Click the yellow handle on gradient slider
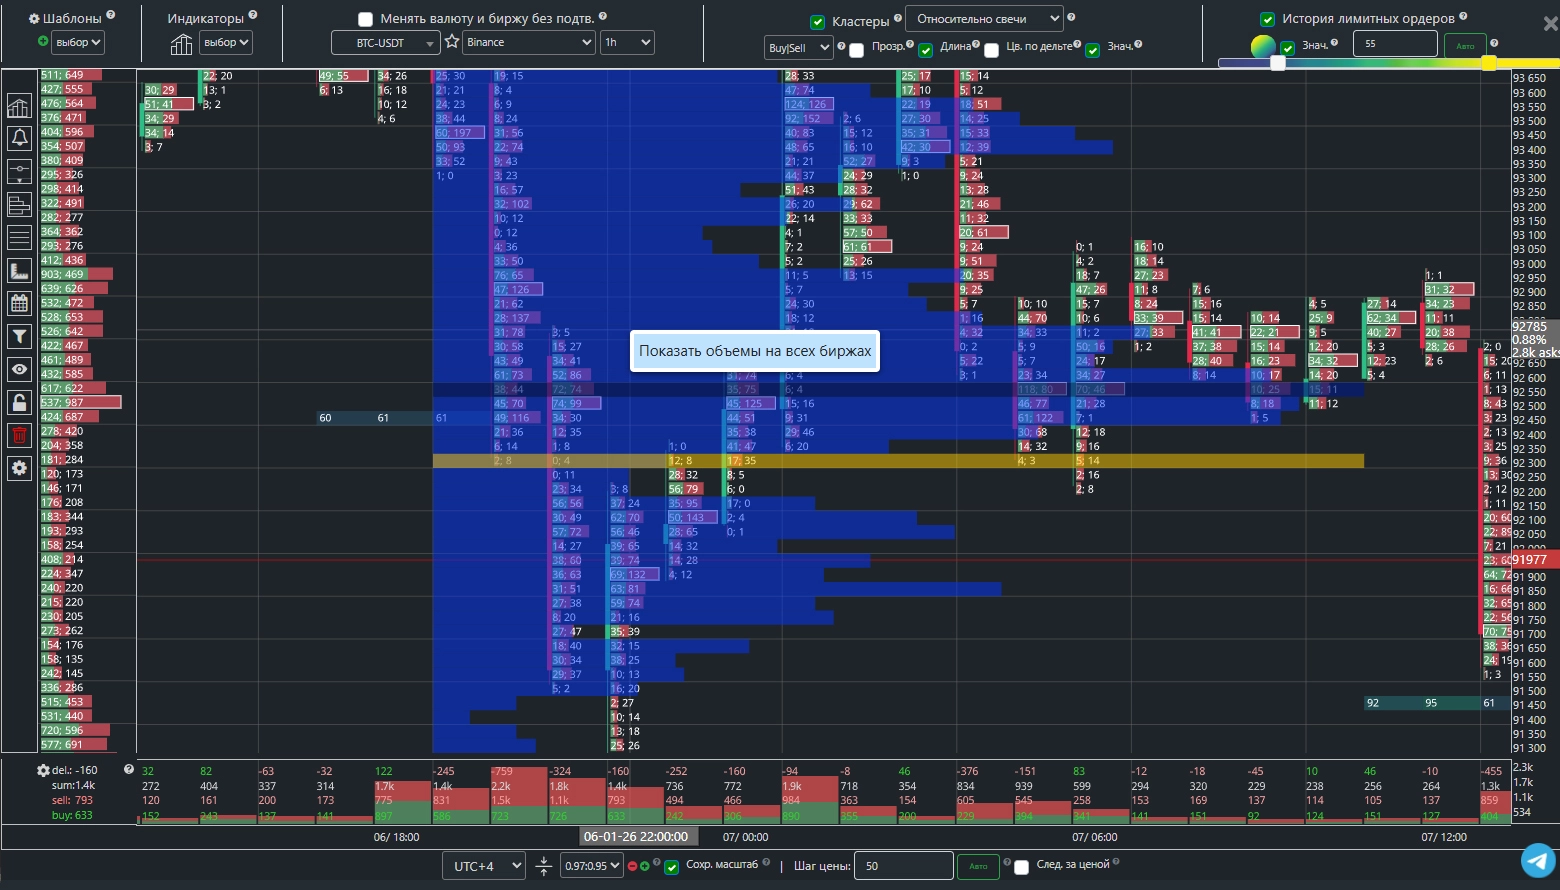Image resolution: width=1560 pixels, height=890 pixels. [1488, 63]
